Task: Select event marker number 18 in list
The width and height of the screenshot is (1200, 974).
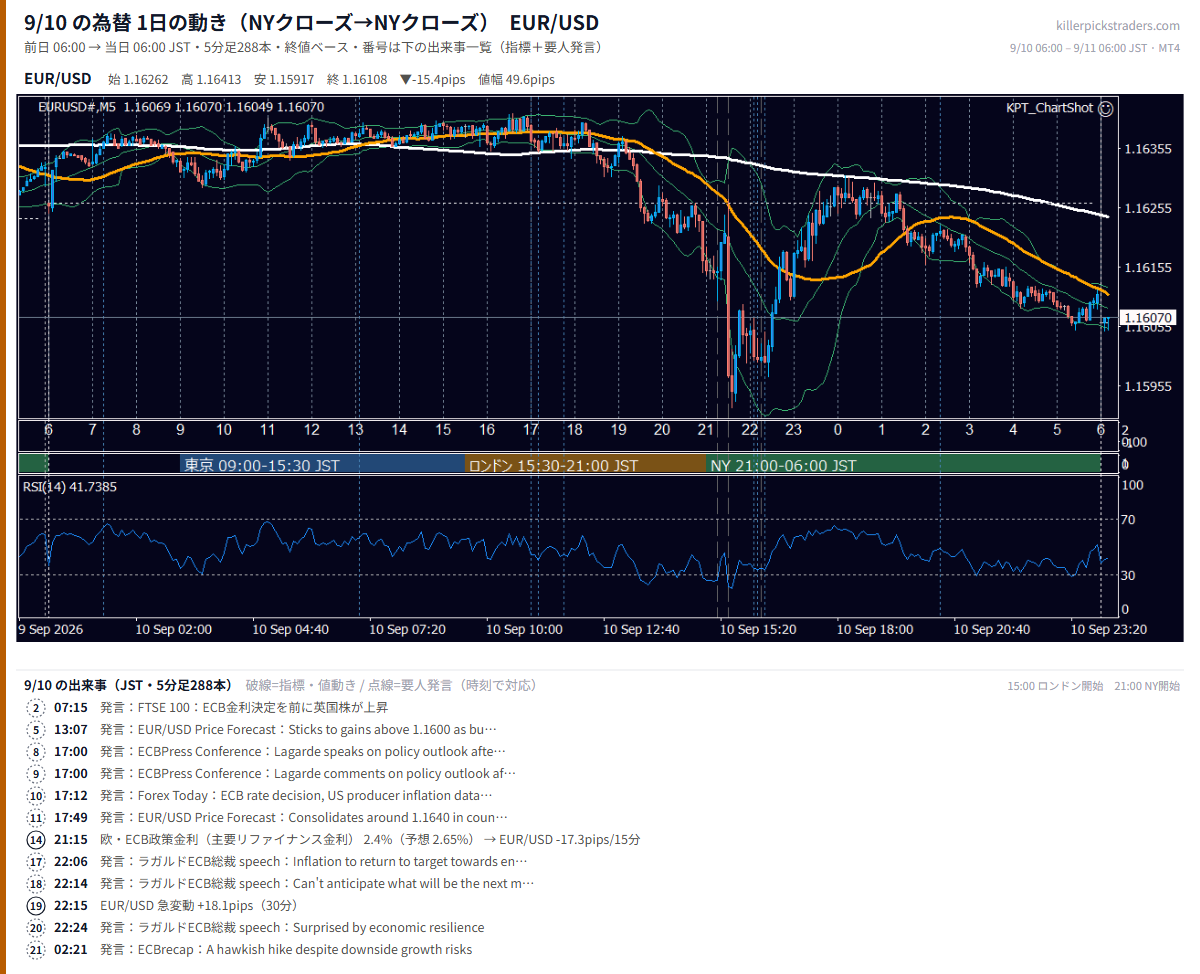Action: (36, 884)
